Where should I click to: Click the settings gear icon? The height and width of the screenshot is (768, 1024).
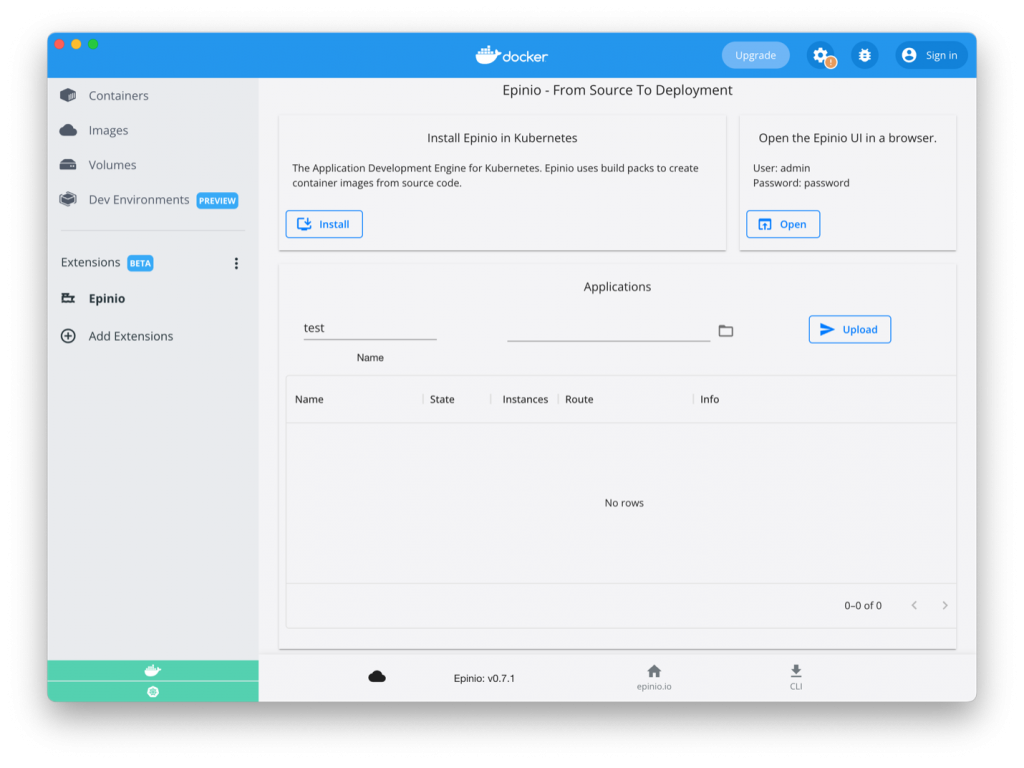[820, 55]
